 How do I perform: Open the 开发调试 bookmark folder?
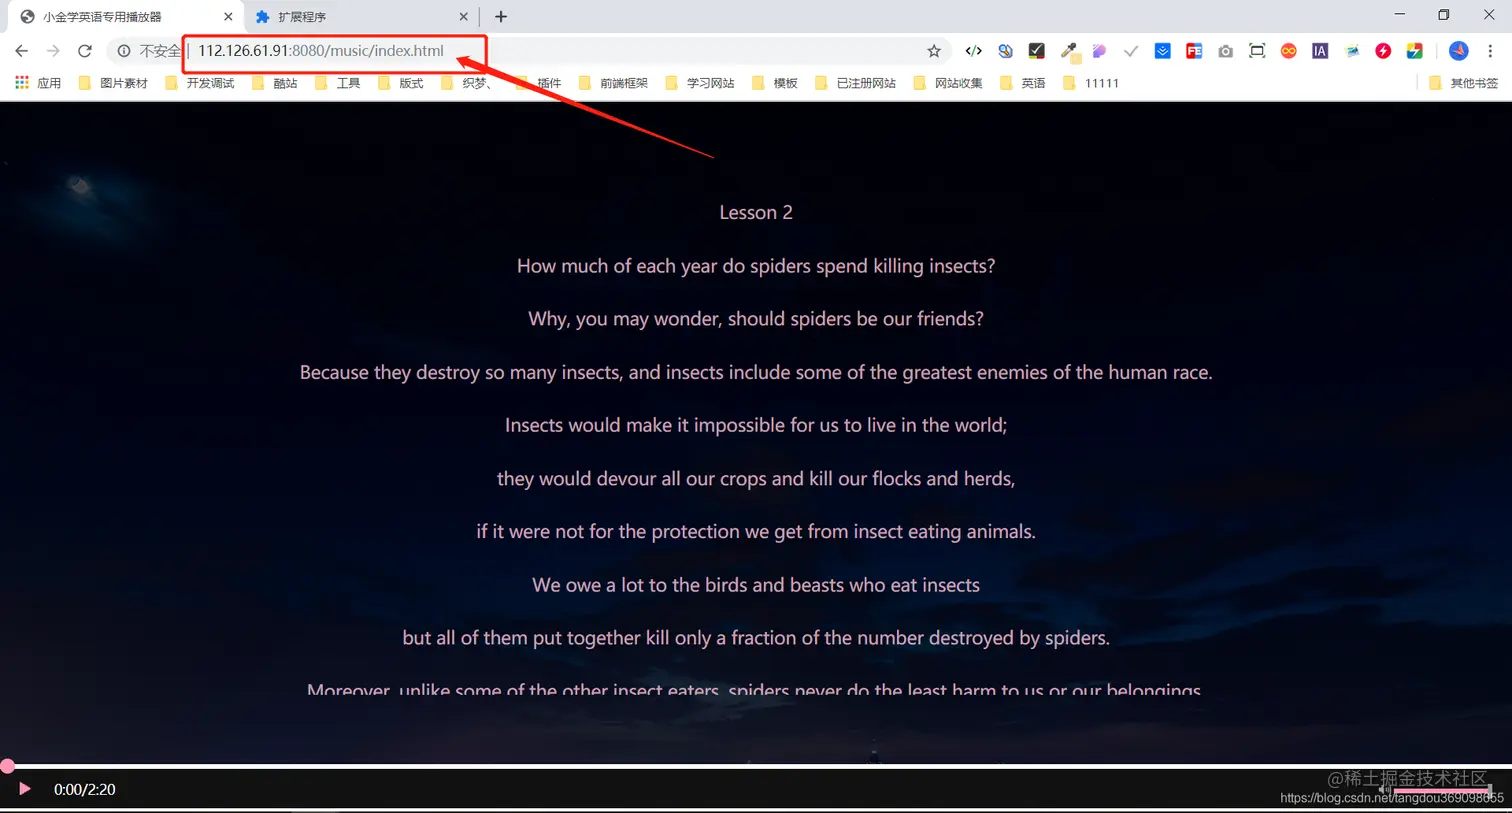tap(199, 83)
